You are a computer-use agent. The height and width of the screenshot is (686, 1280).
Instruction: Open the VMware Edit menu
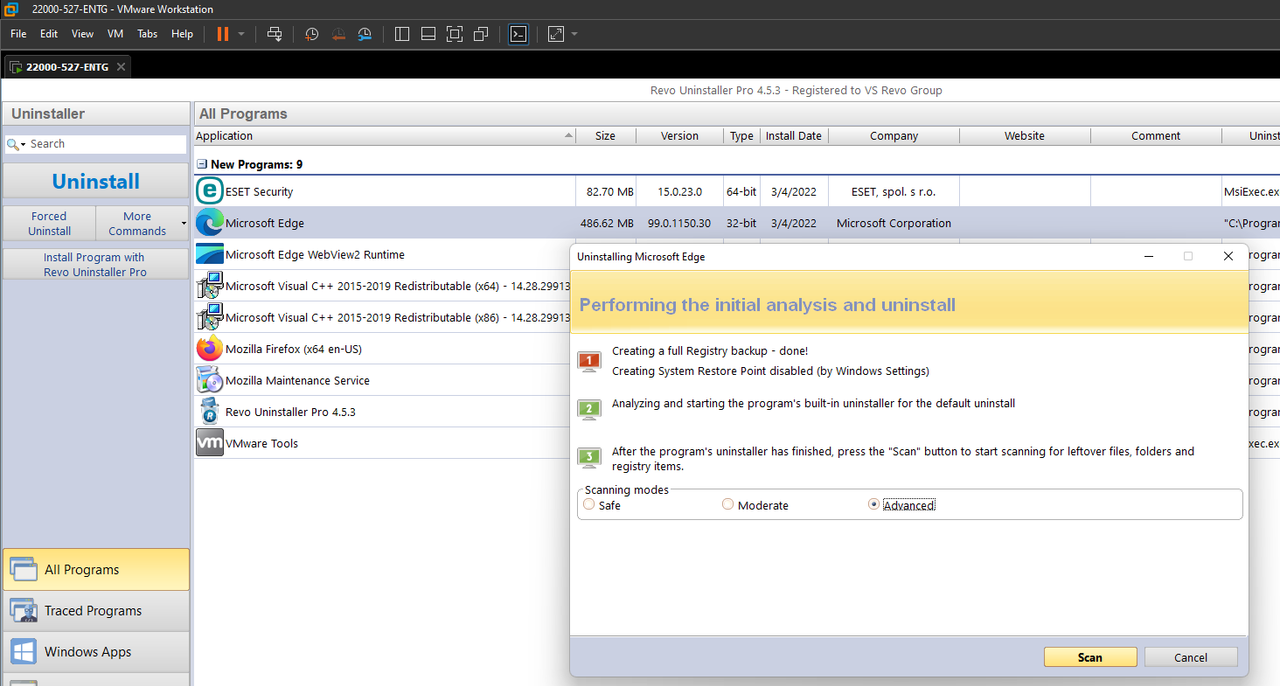[x=49, y=34]
